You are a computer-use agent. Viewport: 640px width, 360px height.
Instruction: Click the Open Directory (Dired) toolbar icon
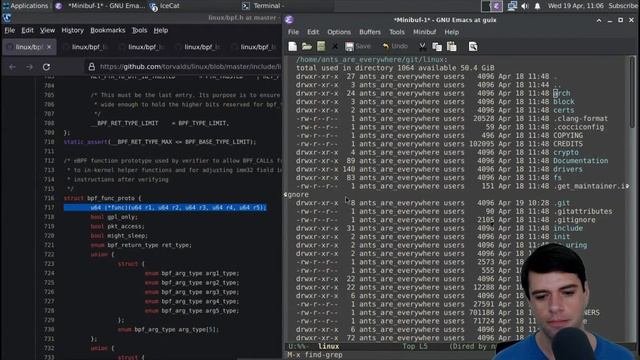[321, 47]
